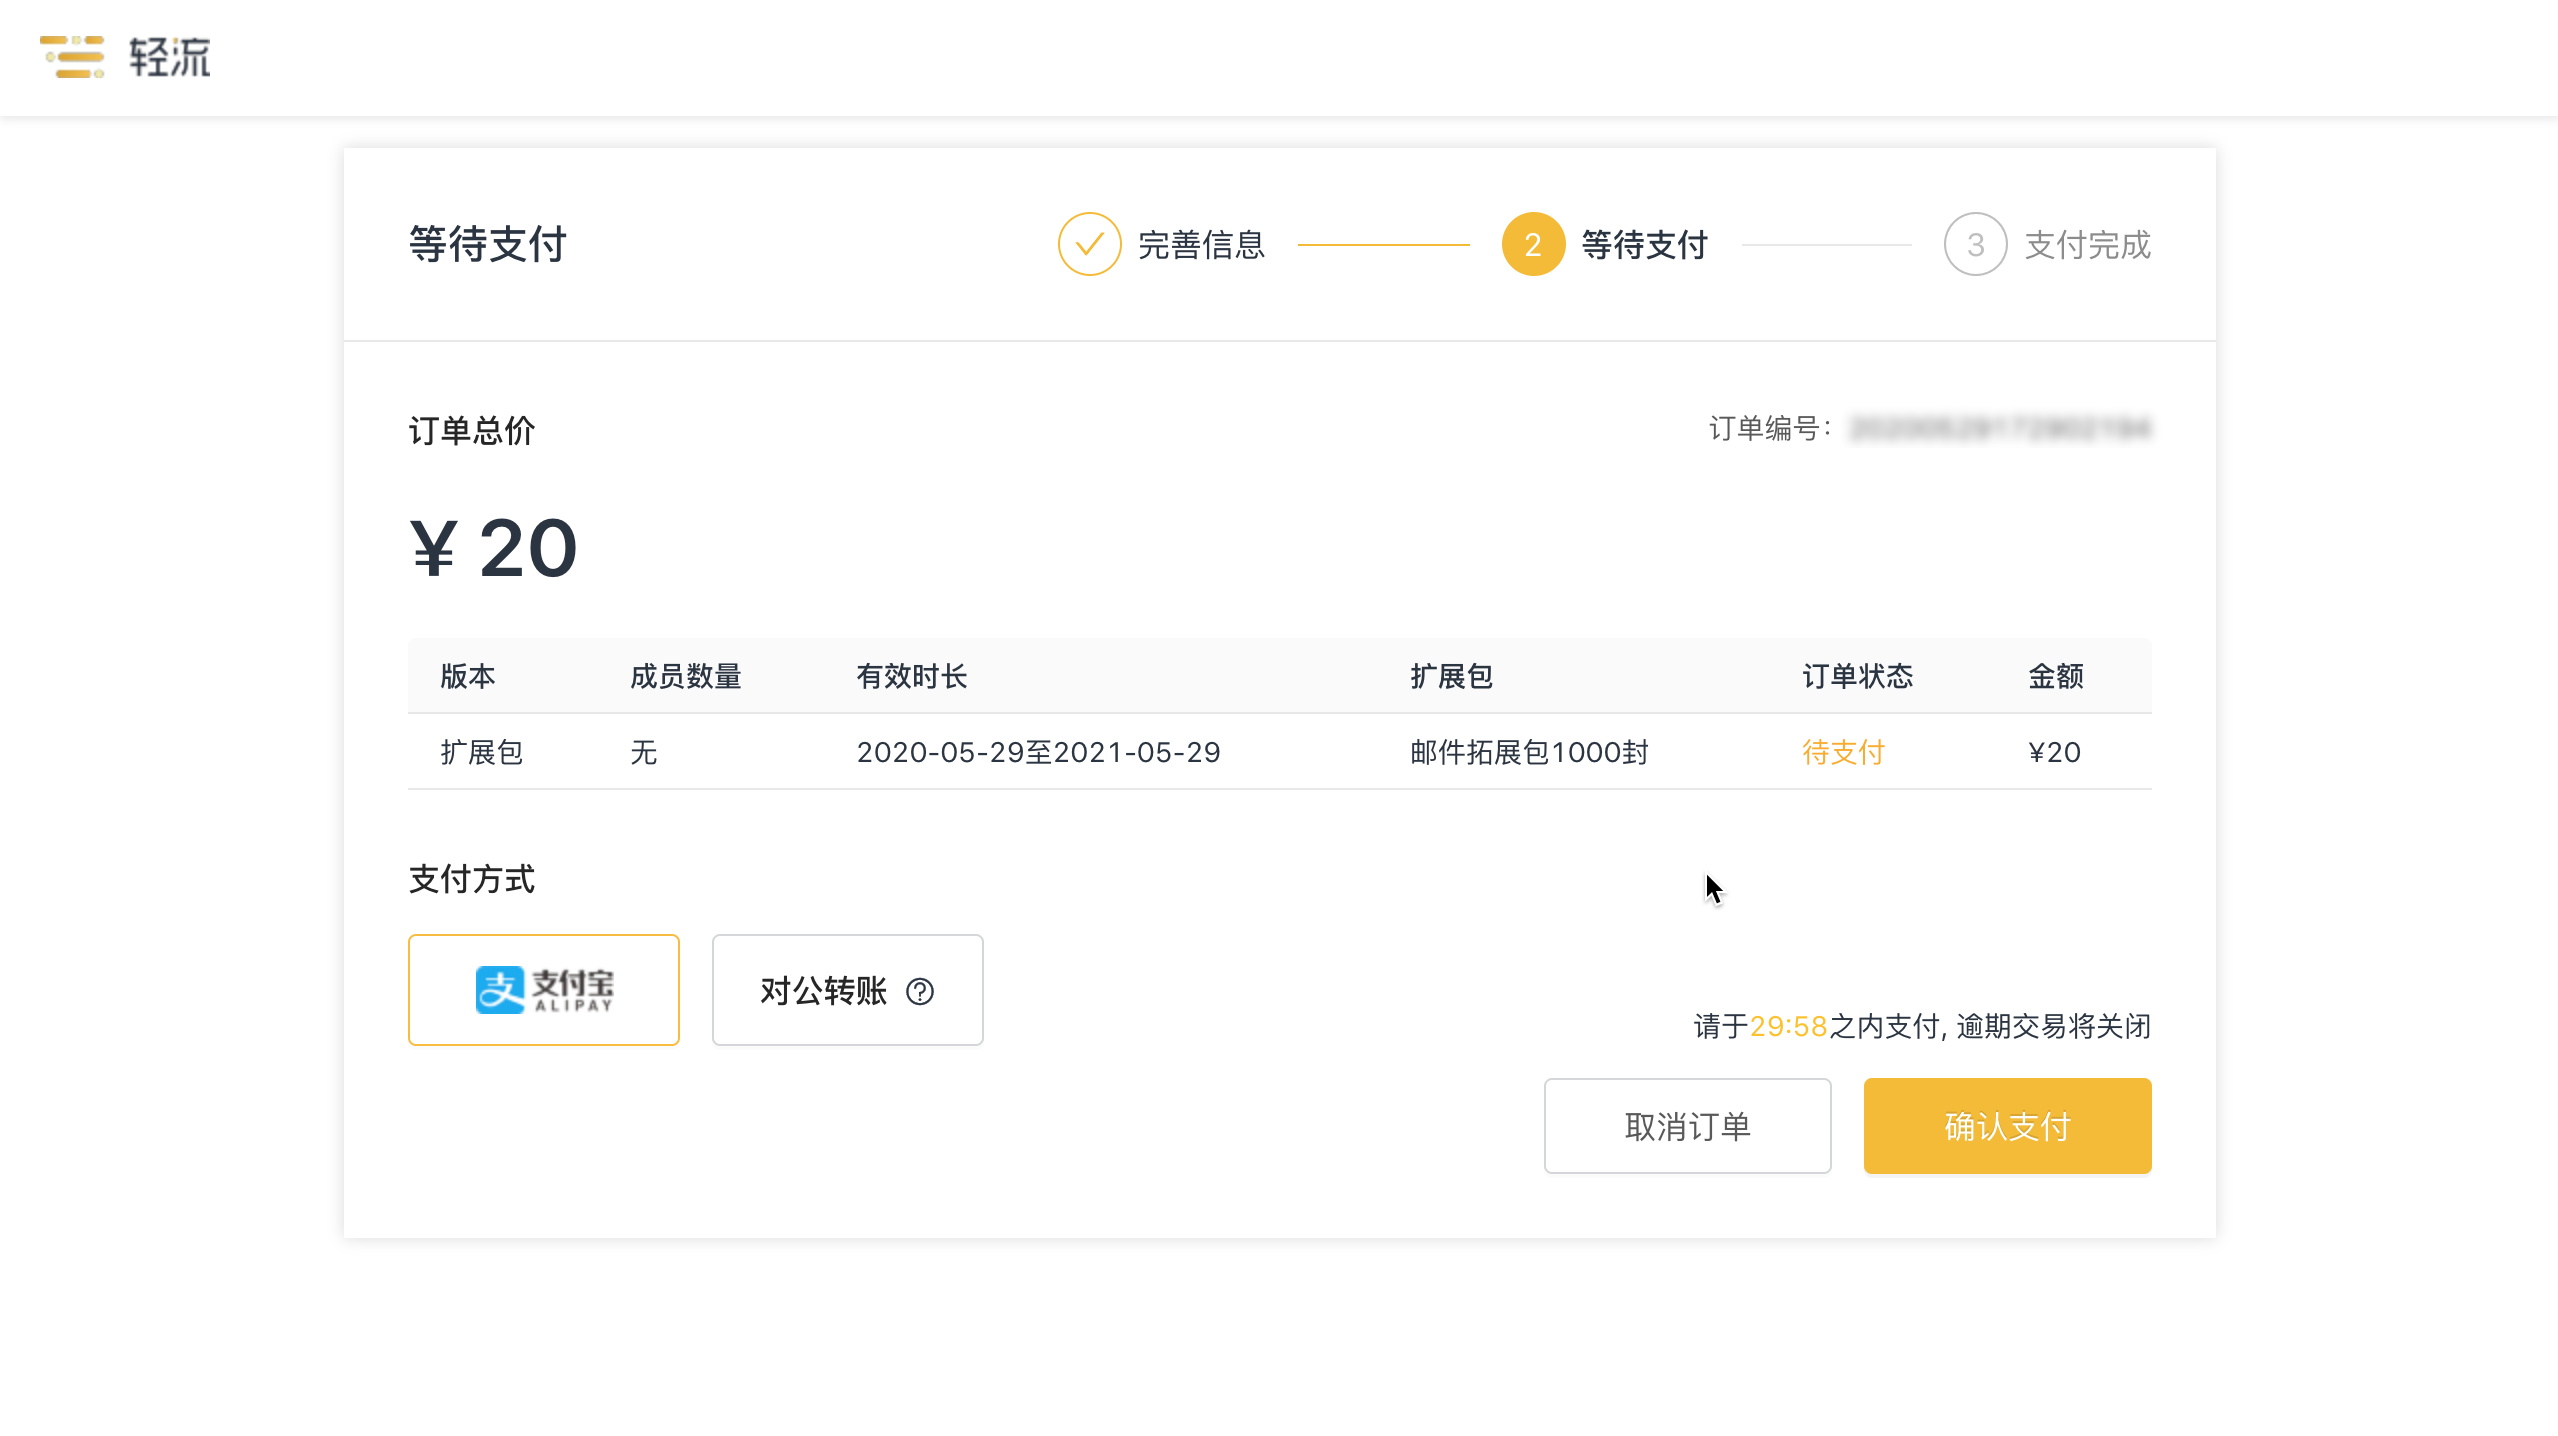The height and width of the screenshot is (1436, 2558).
Task: Click the 29:58 countdown timer
Action: click(1789, 1026)
